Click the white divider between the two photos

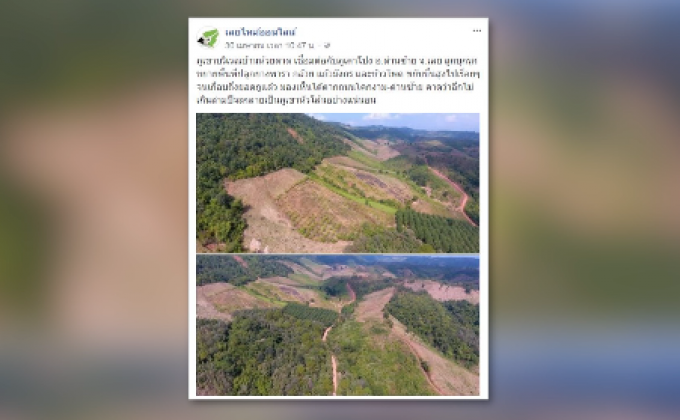(x=337, y=253)
